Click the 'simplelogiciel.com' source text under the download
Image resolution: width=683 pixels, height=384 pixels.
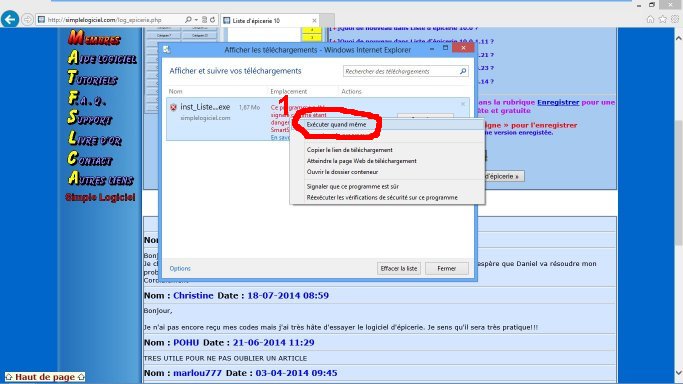click(205, 118)
